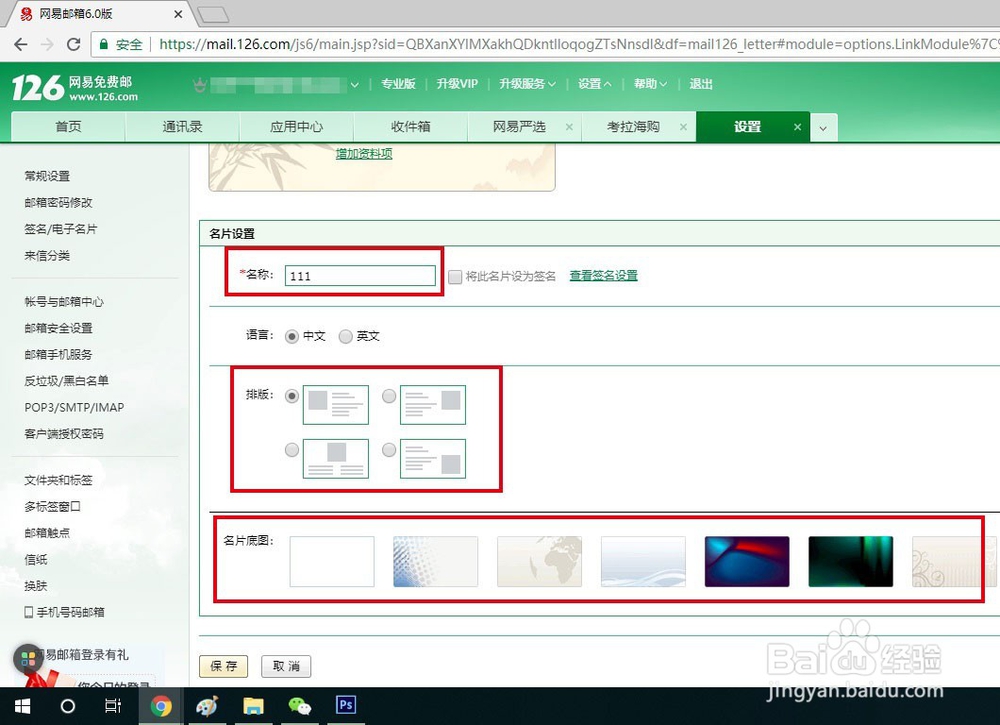Screen dimensions: 1000x725
Task: Switch to the 首页 tab
Action: pos(68,127)
